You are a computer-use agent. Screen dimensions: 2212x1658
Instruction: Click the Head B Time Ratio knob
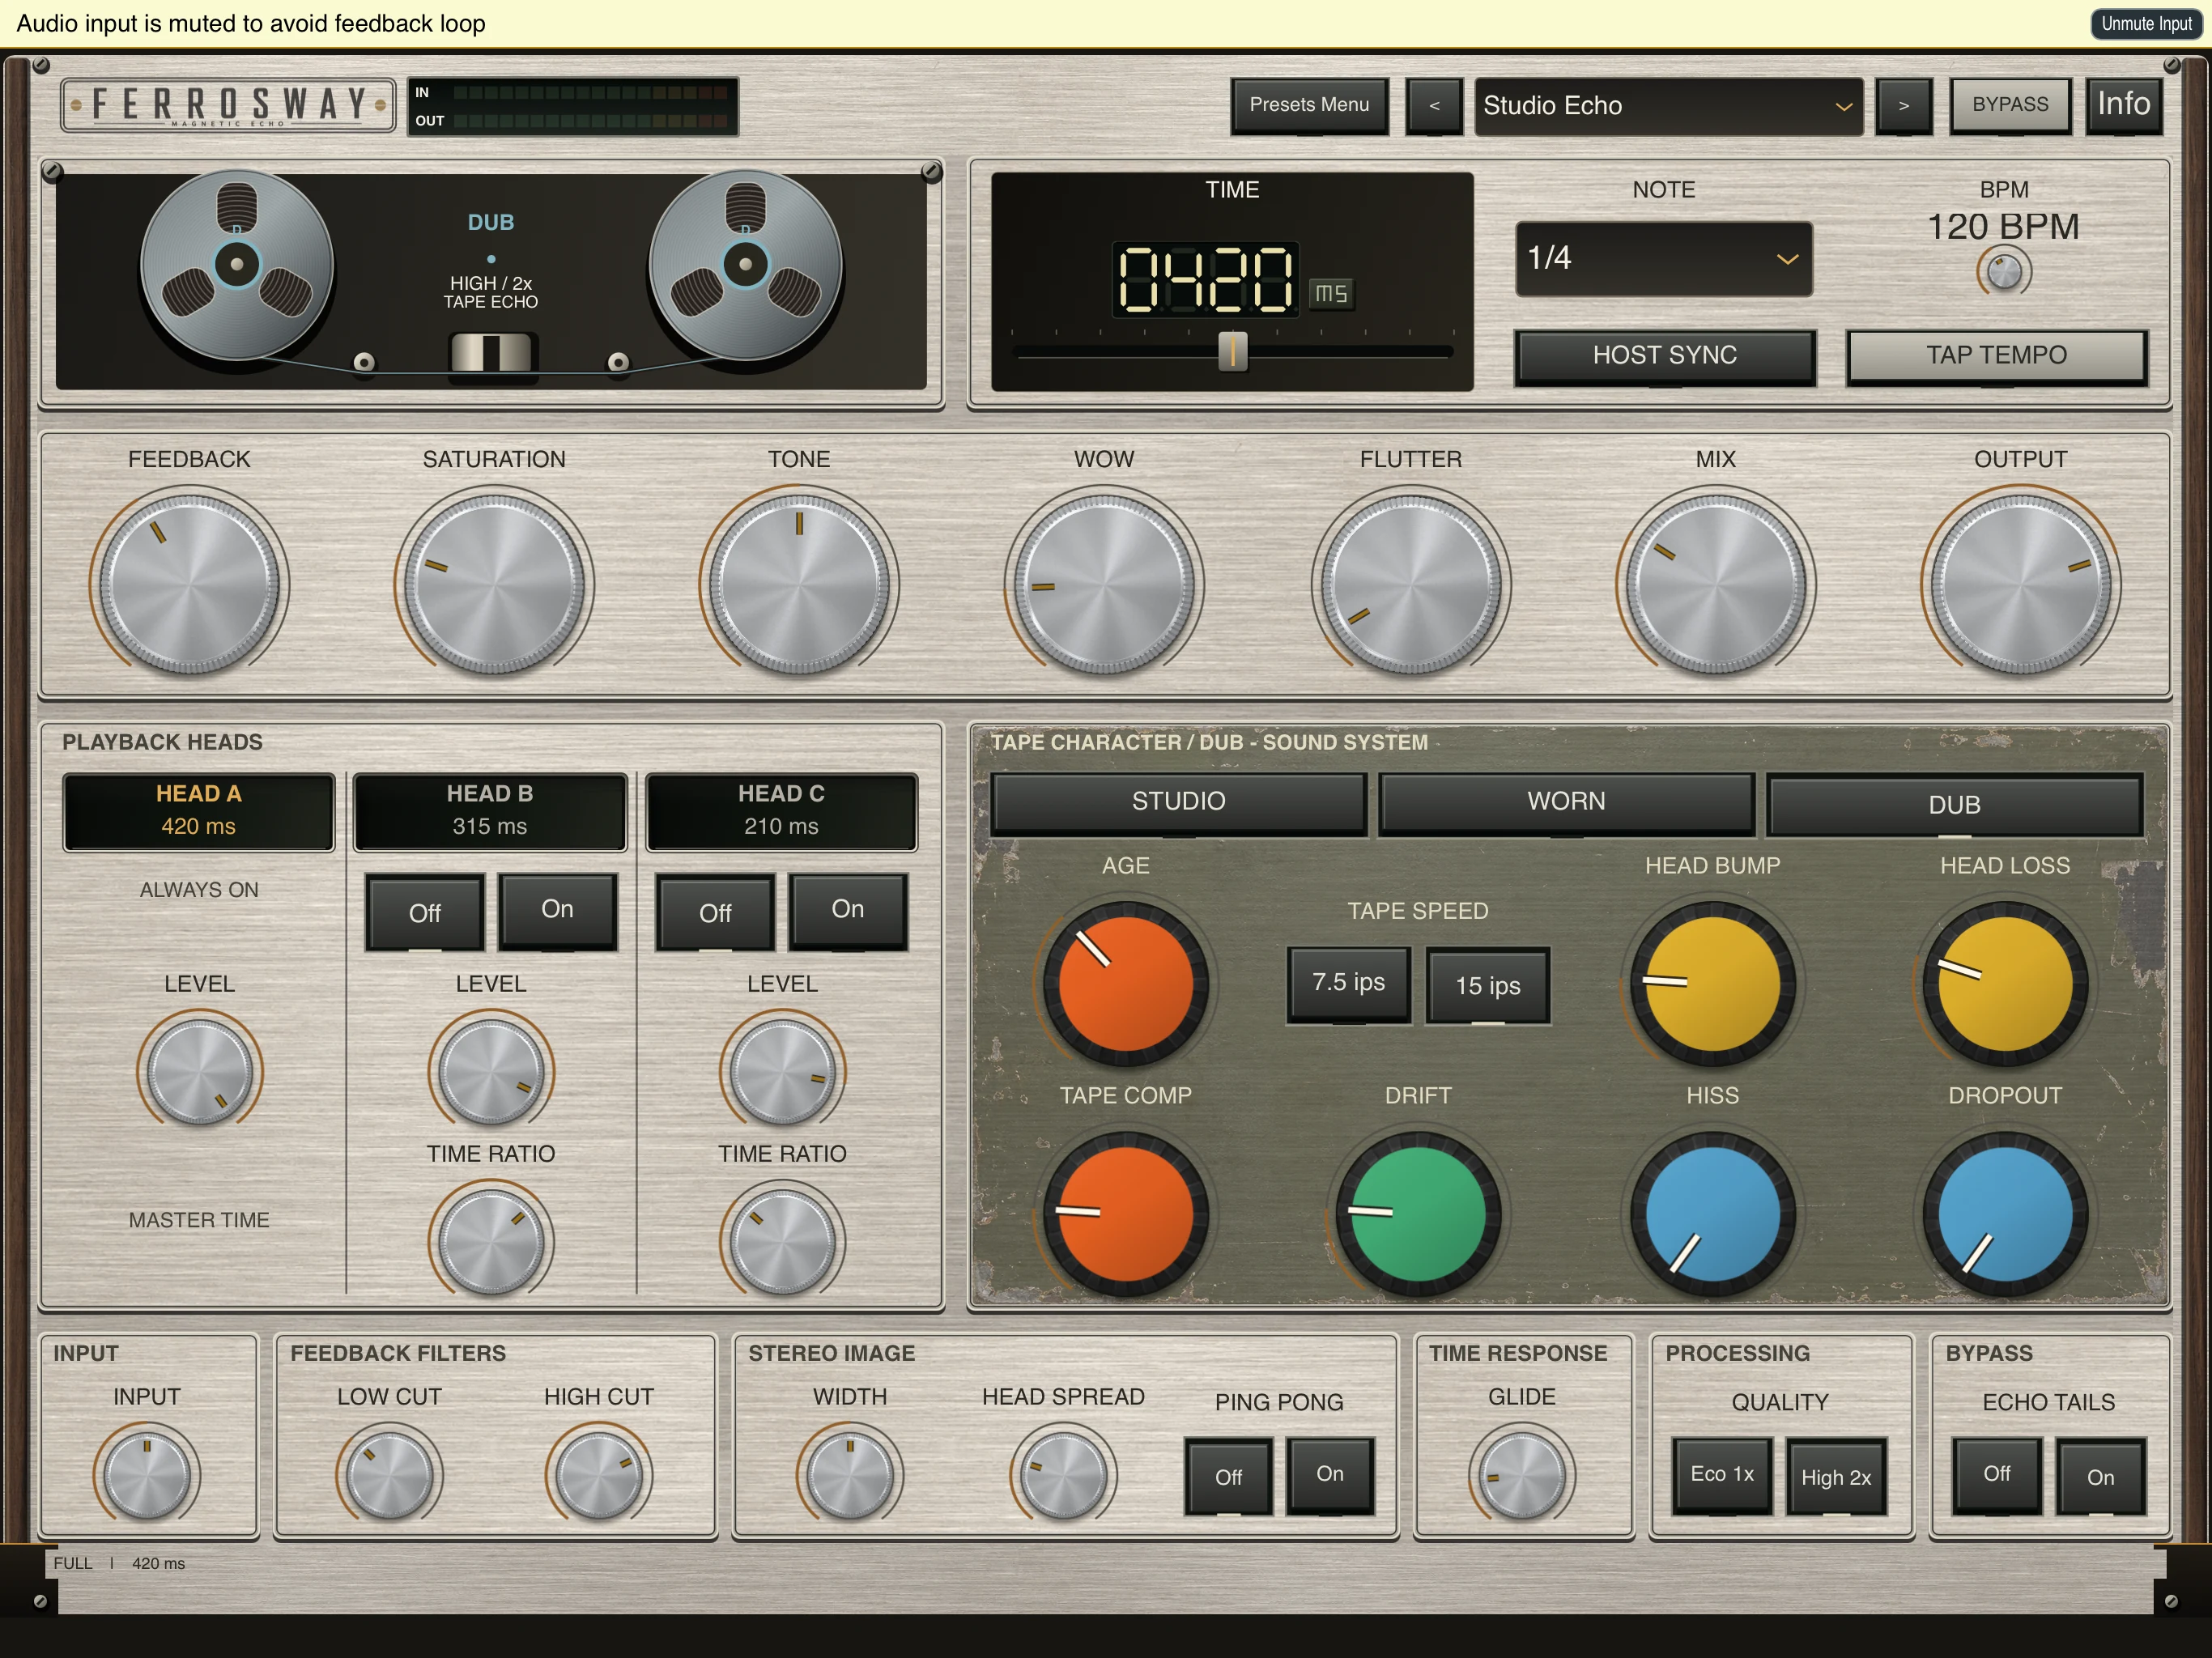490,1241
